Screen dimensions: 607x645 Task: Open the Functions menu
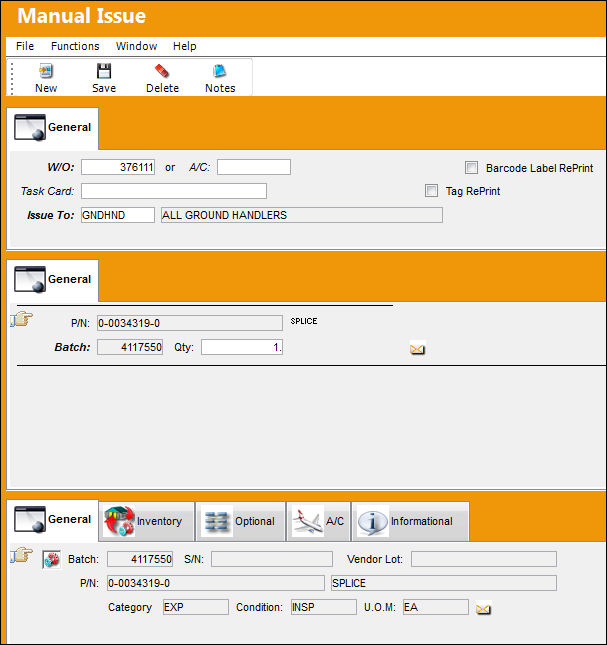point(75,46)
